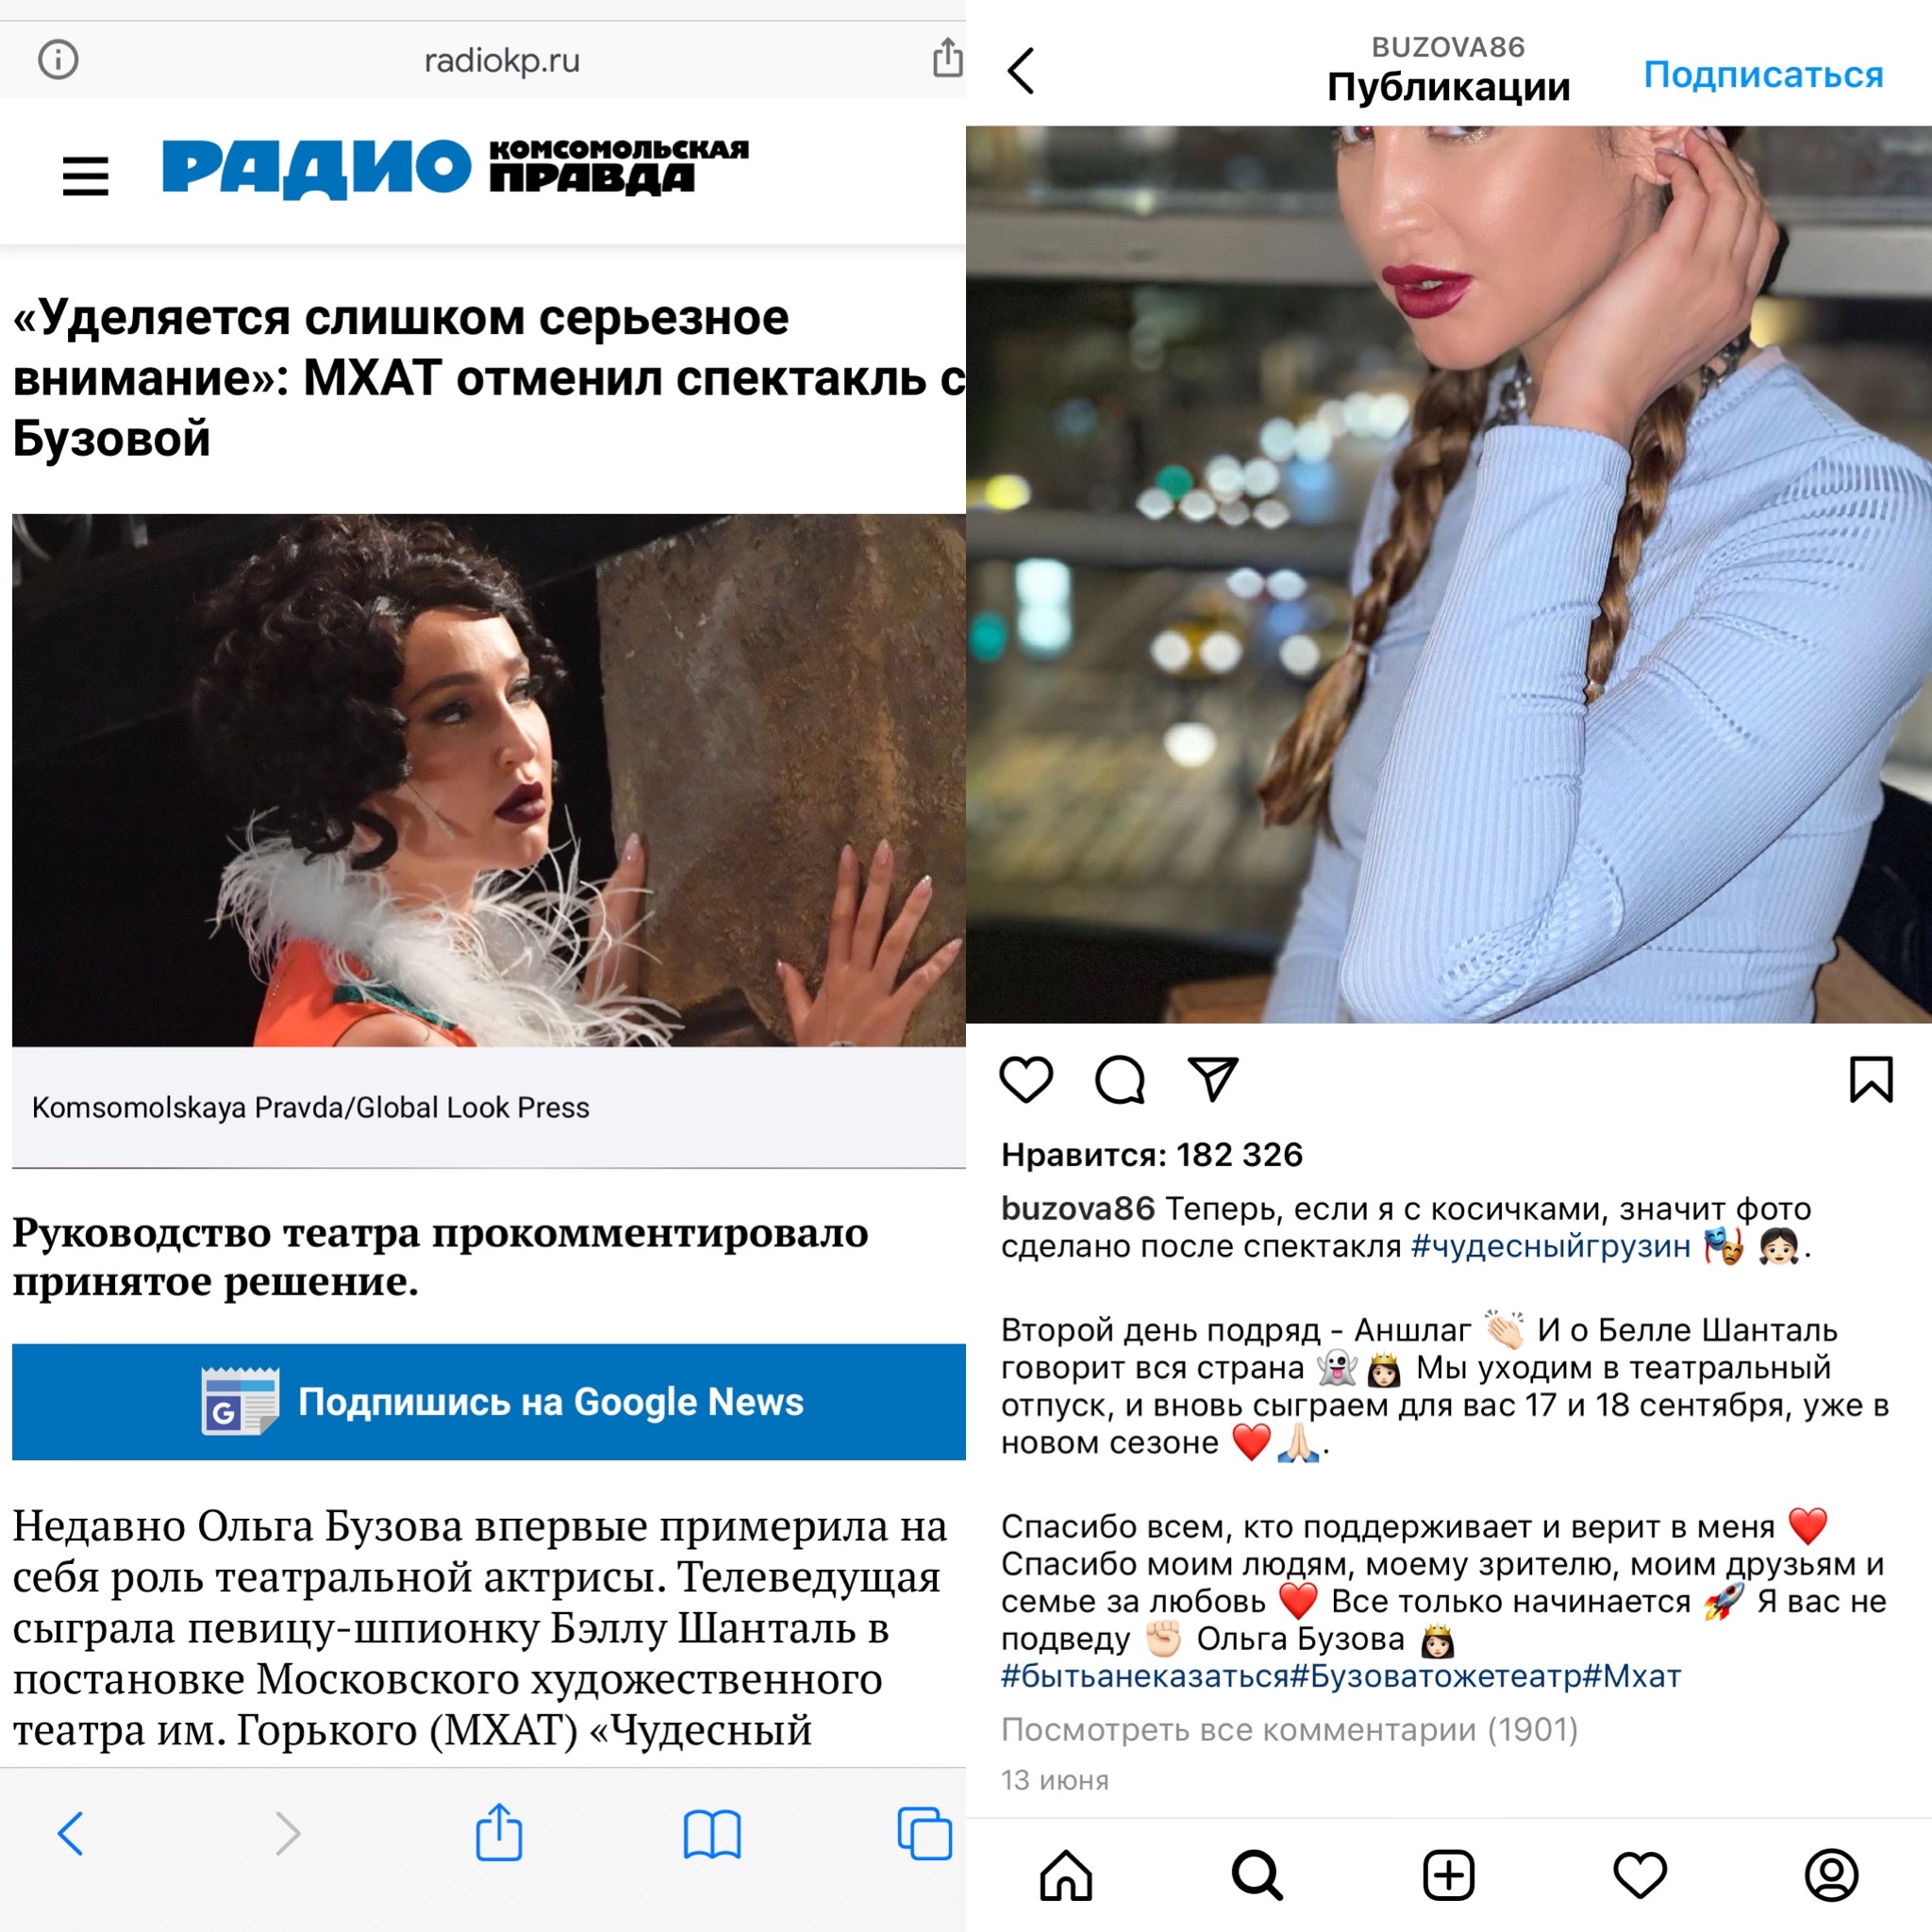
Task: Go back using Safari back arrow
Action: tap(71, 1833)
